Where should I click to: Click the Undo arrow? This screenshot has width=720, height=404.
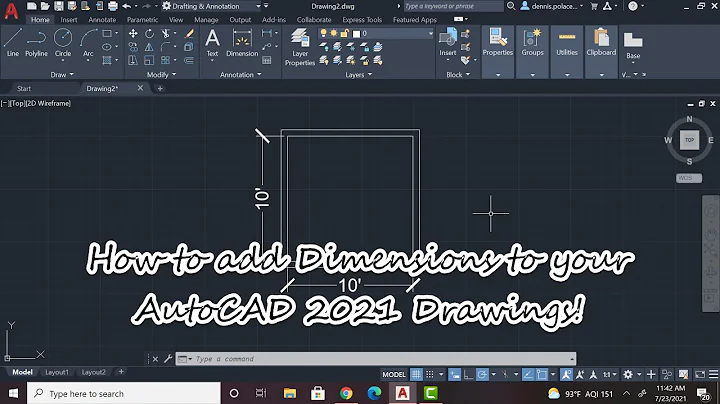click(x=127, y=6)
